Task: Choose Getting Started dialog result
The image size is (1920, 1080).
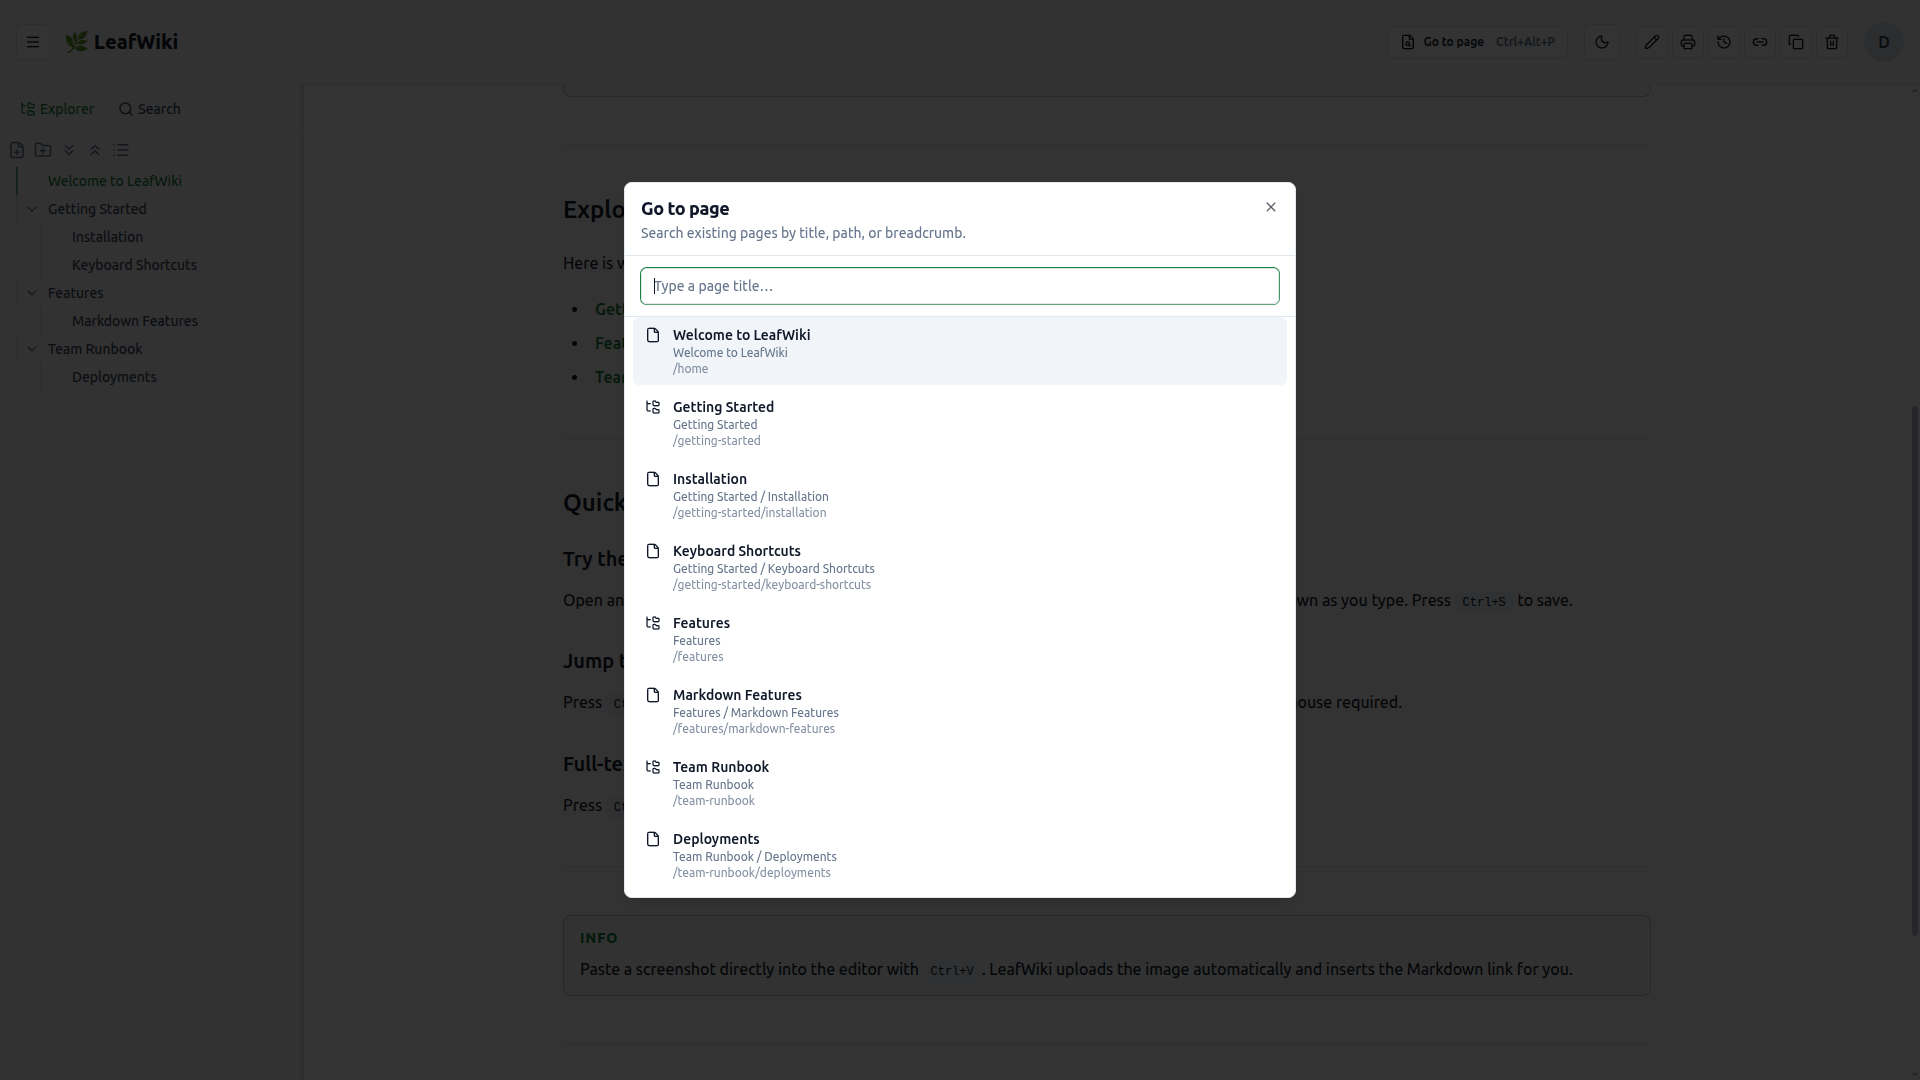Action: click(960, 423)
